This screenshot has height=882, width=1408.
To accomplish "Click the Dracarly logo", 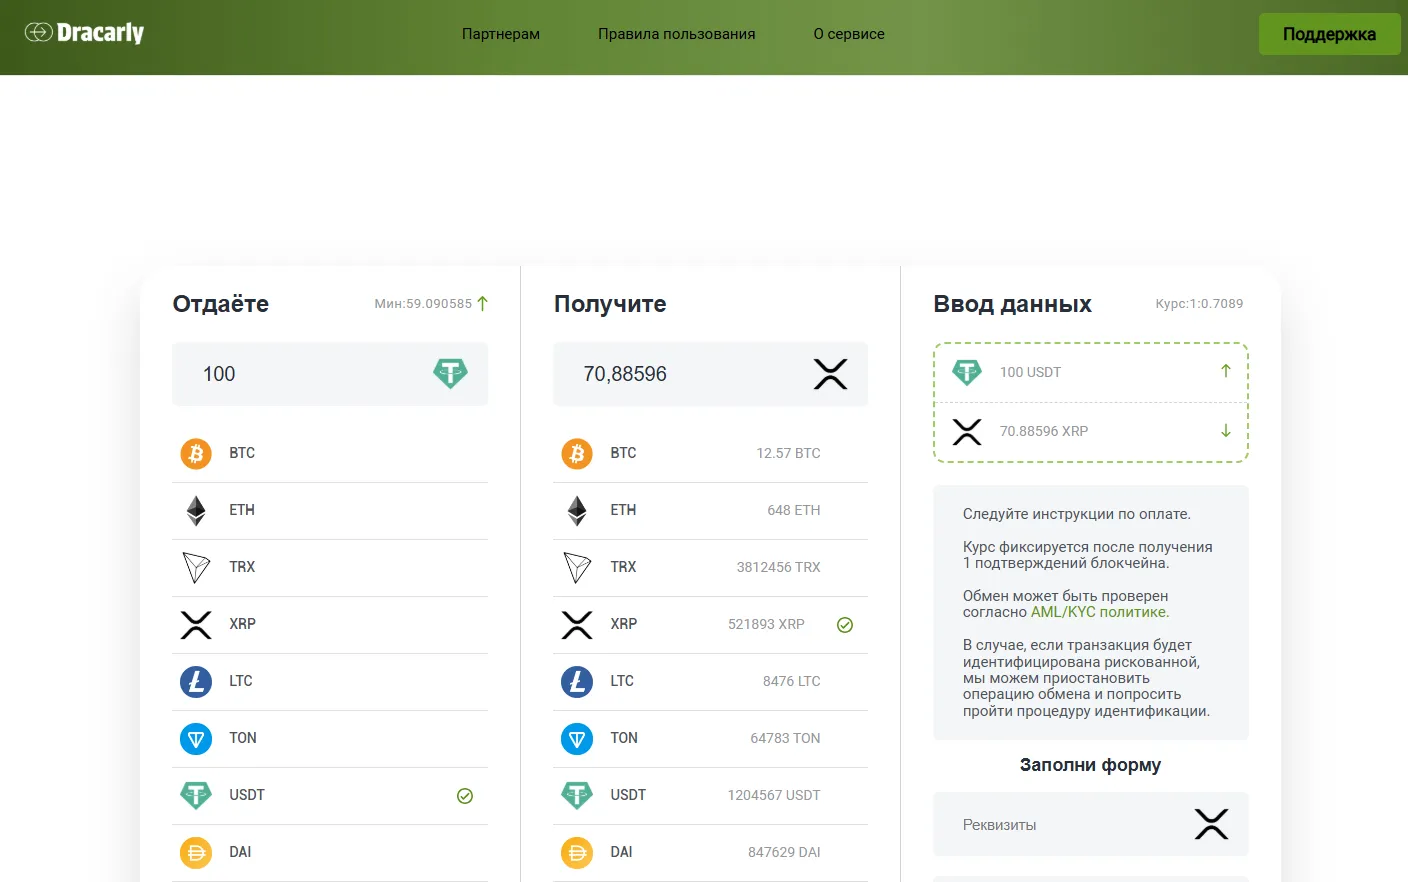I will click(x=84, y=33).
